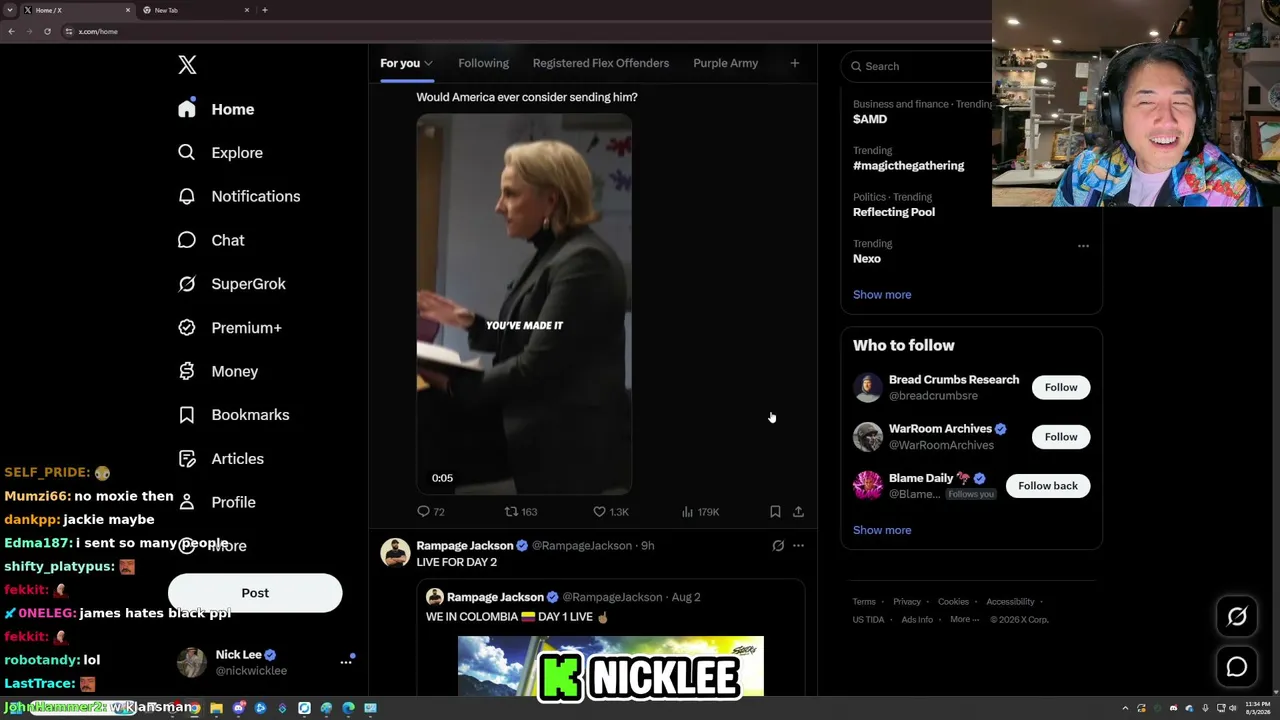Expand the More footer menu

point(965,620)
